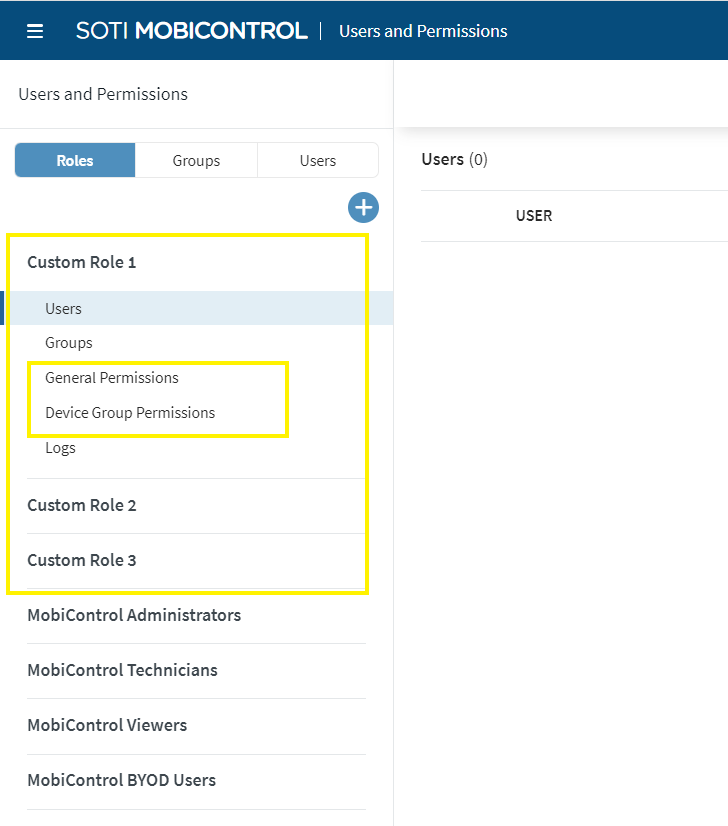
Task: Click the blue plus add role icon
Action: (x=363, y=208)
